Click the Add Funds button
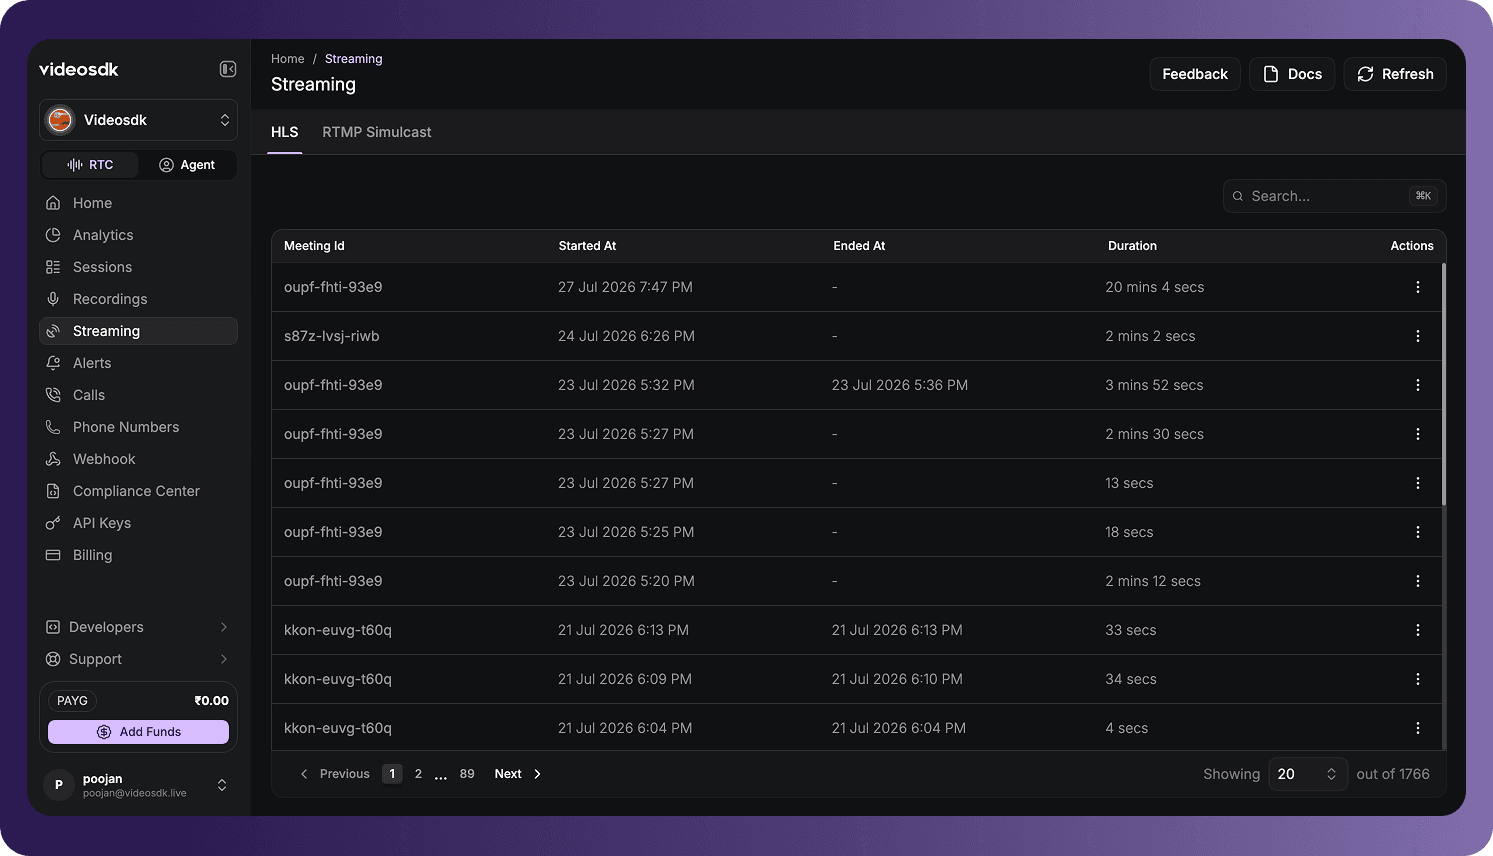This screenshot has height=856, width=1493. [x=138, y=732]
